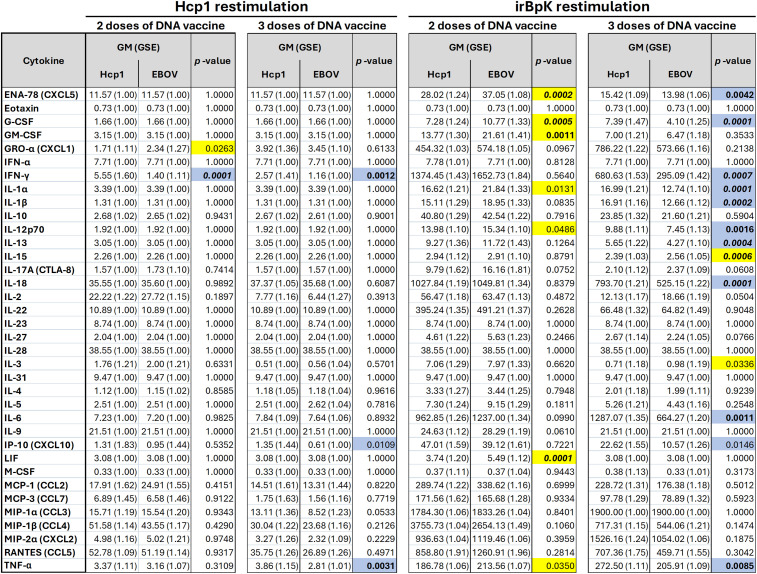This screenshot has width=757, height=574.
Task: Click the Cytokine column header cell
Action: pos(43,61)
